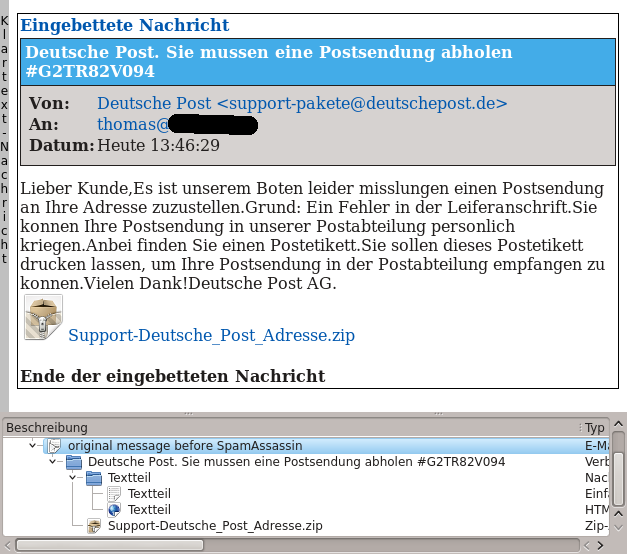Click the zip attachment package icon
627x554 pixels.
[x=43, y=317]
